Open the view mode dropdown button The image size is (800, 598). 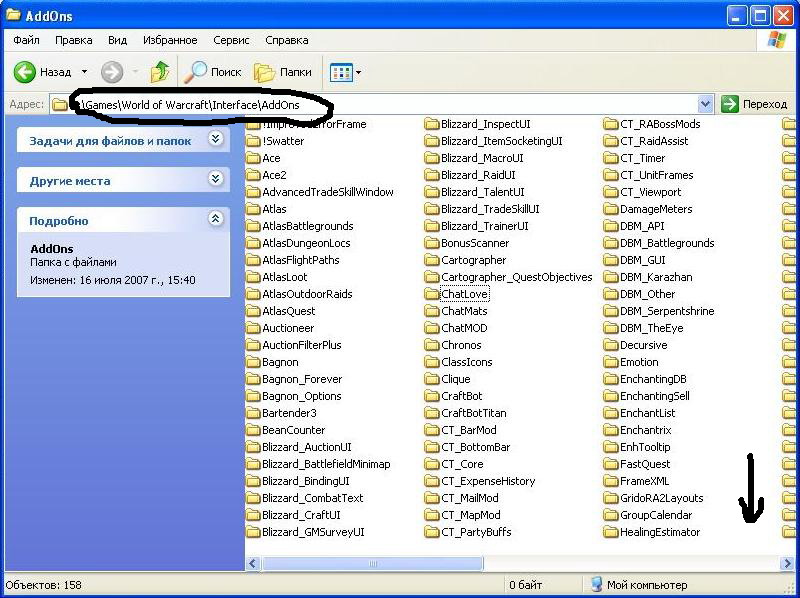(x=345, y=72)
